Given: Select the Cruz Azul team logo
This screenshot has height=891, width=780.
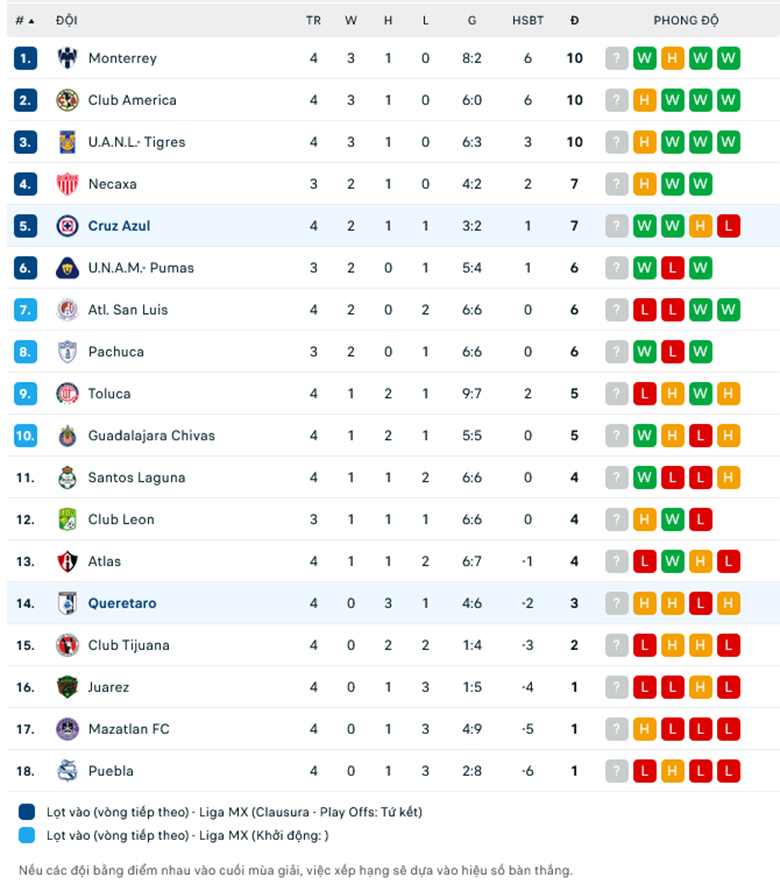Looking at the screenshot, I should click(66, 226).
